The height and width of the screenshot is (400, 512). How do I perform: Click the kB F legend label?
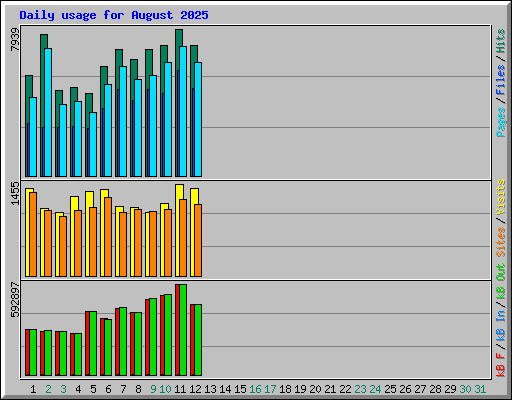(501, 365)
